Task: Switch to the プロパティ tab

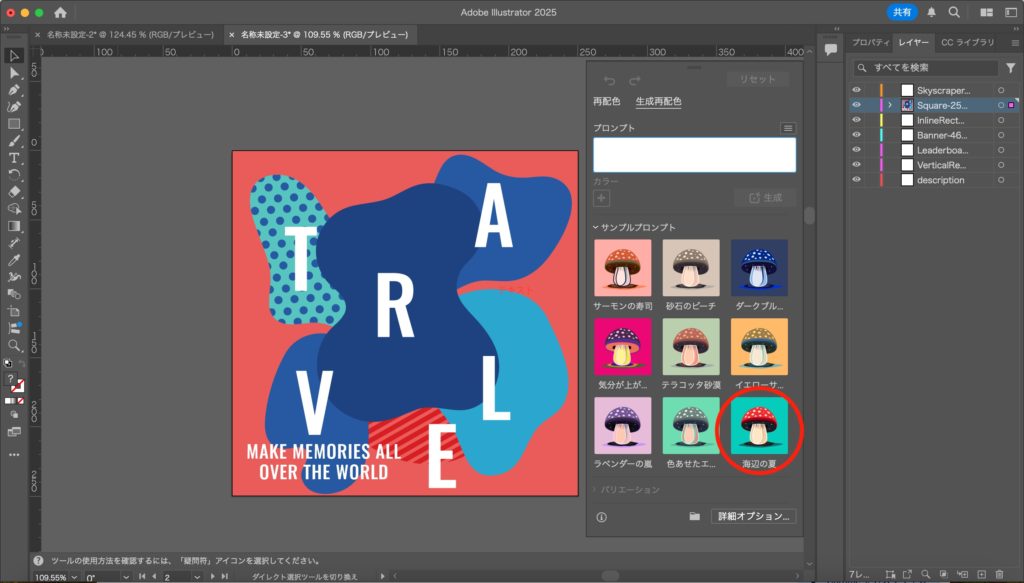Action: 871,42
